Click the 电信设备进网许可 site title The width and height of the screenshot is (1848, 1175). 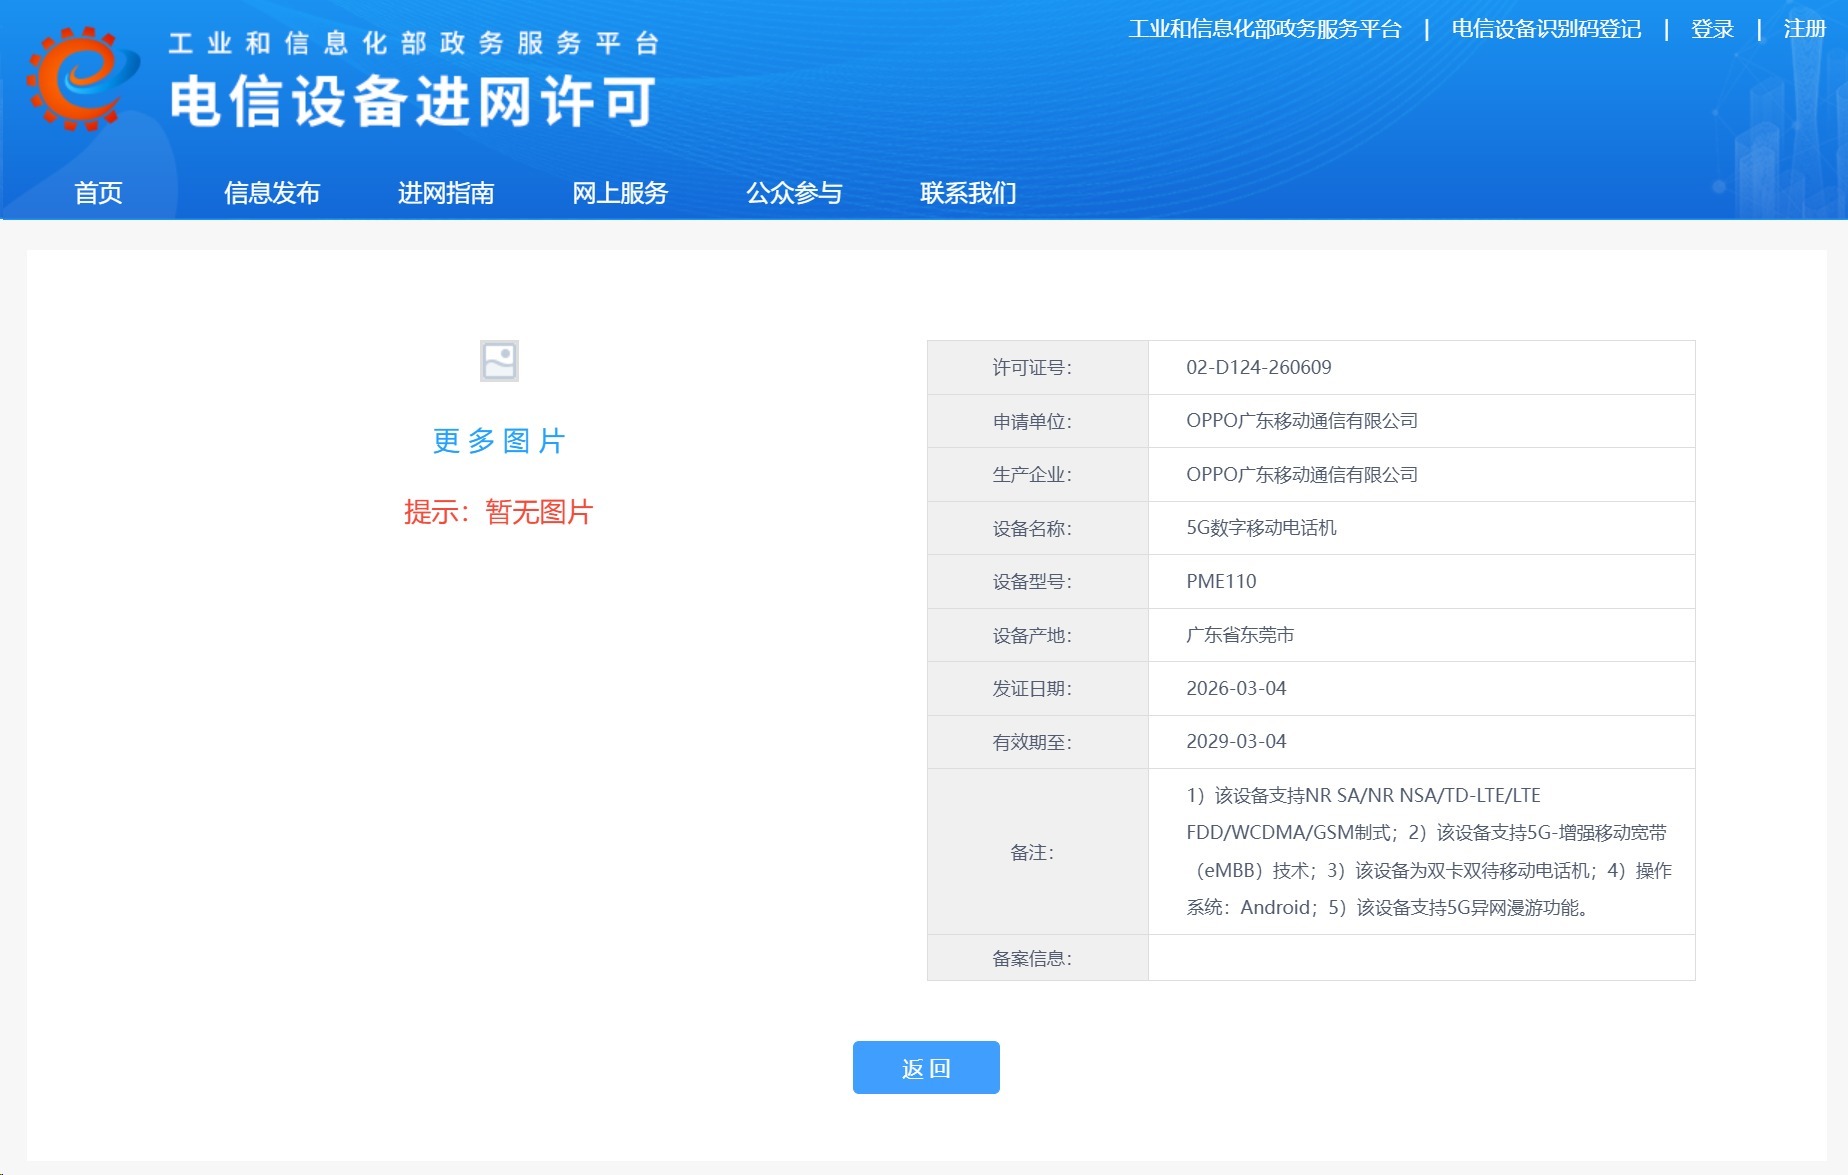coord(412,102)
